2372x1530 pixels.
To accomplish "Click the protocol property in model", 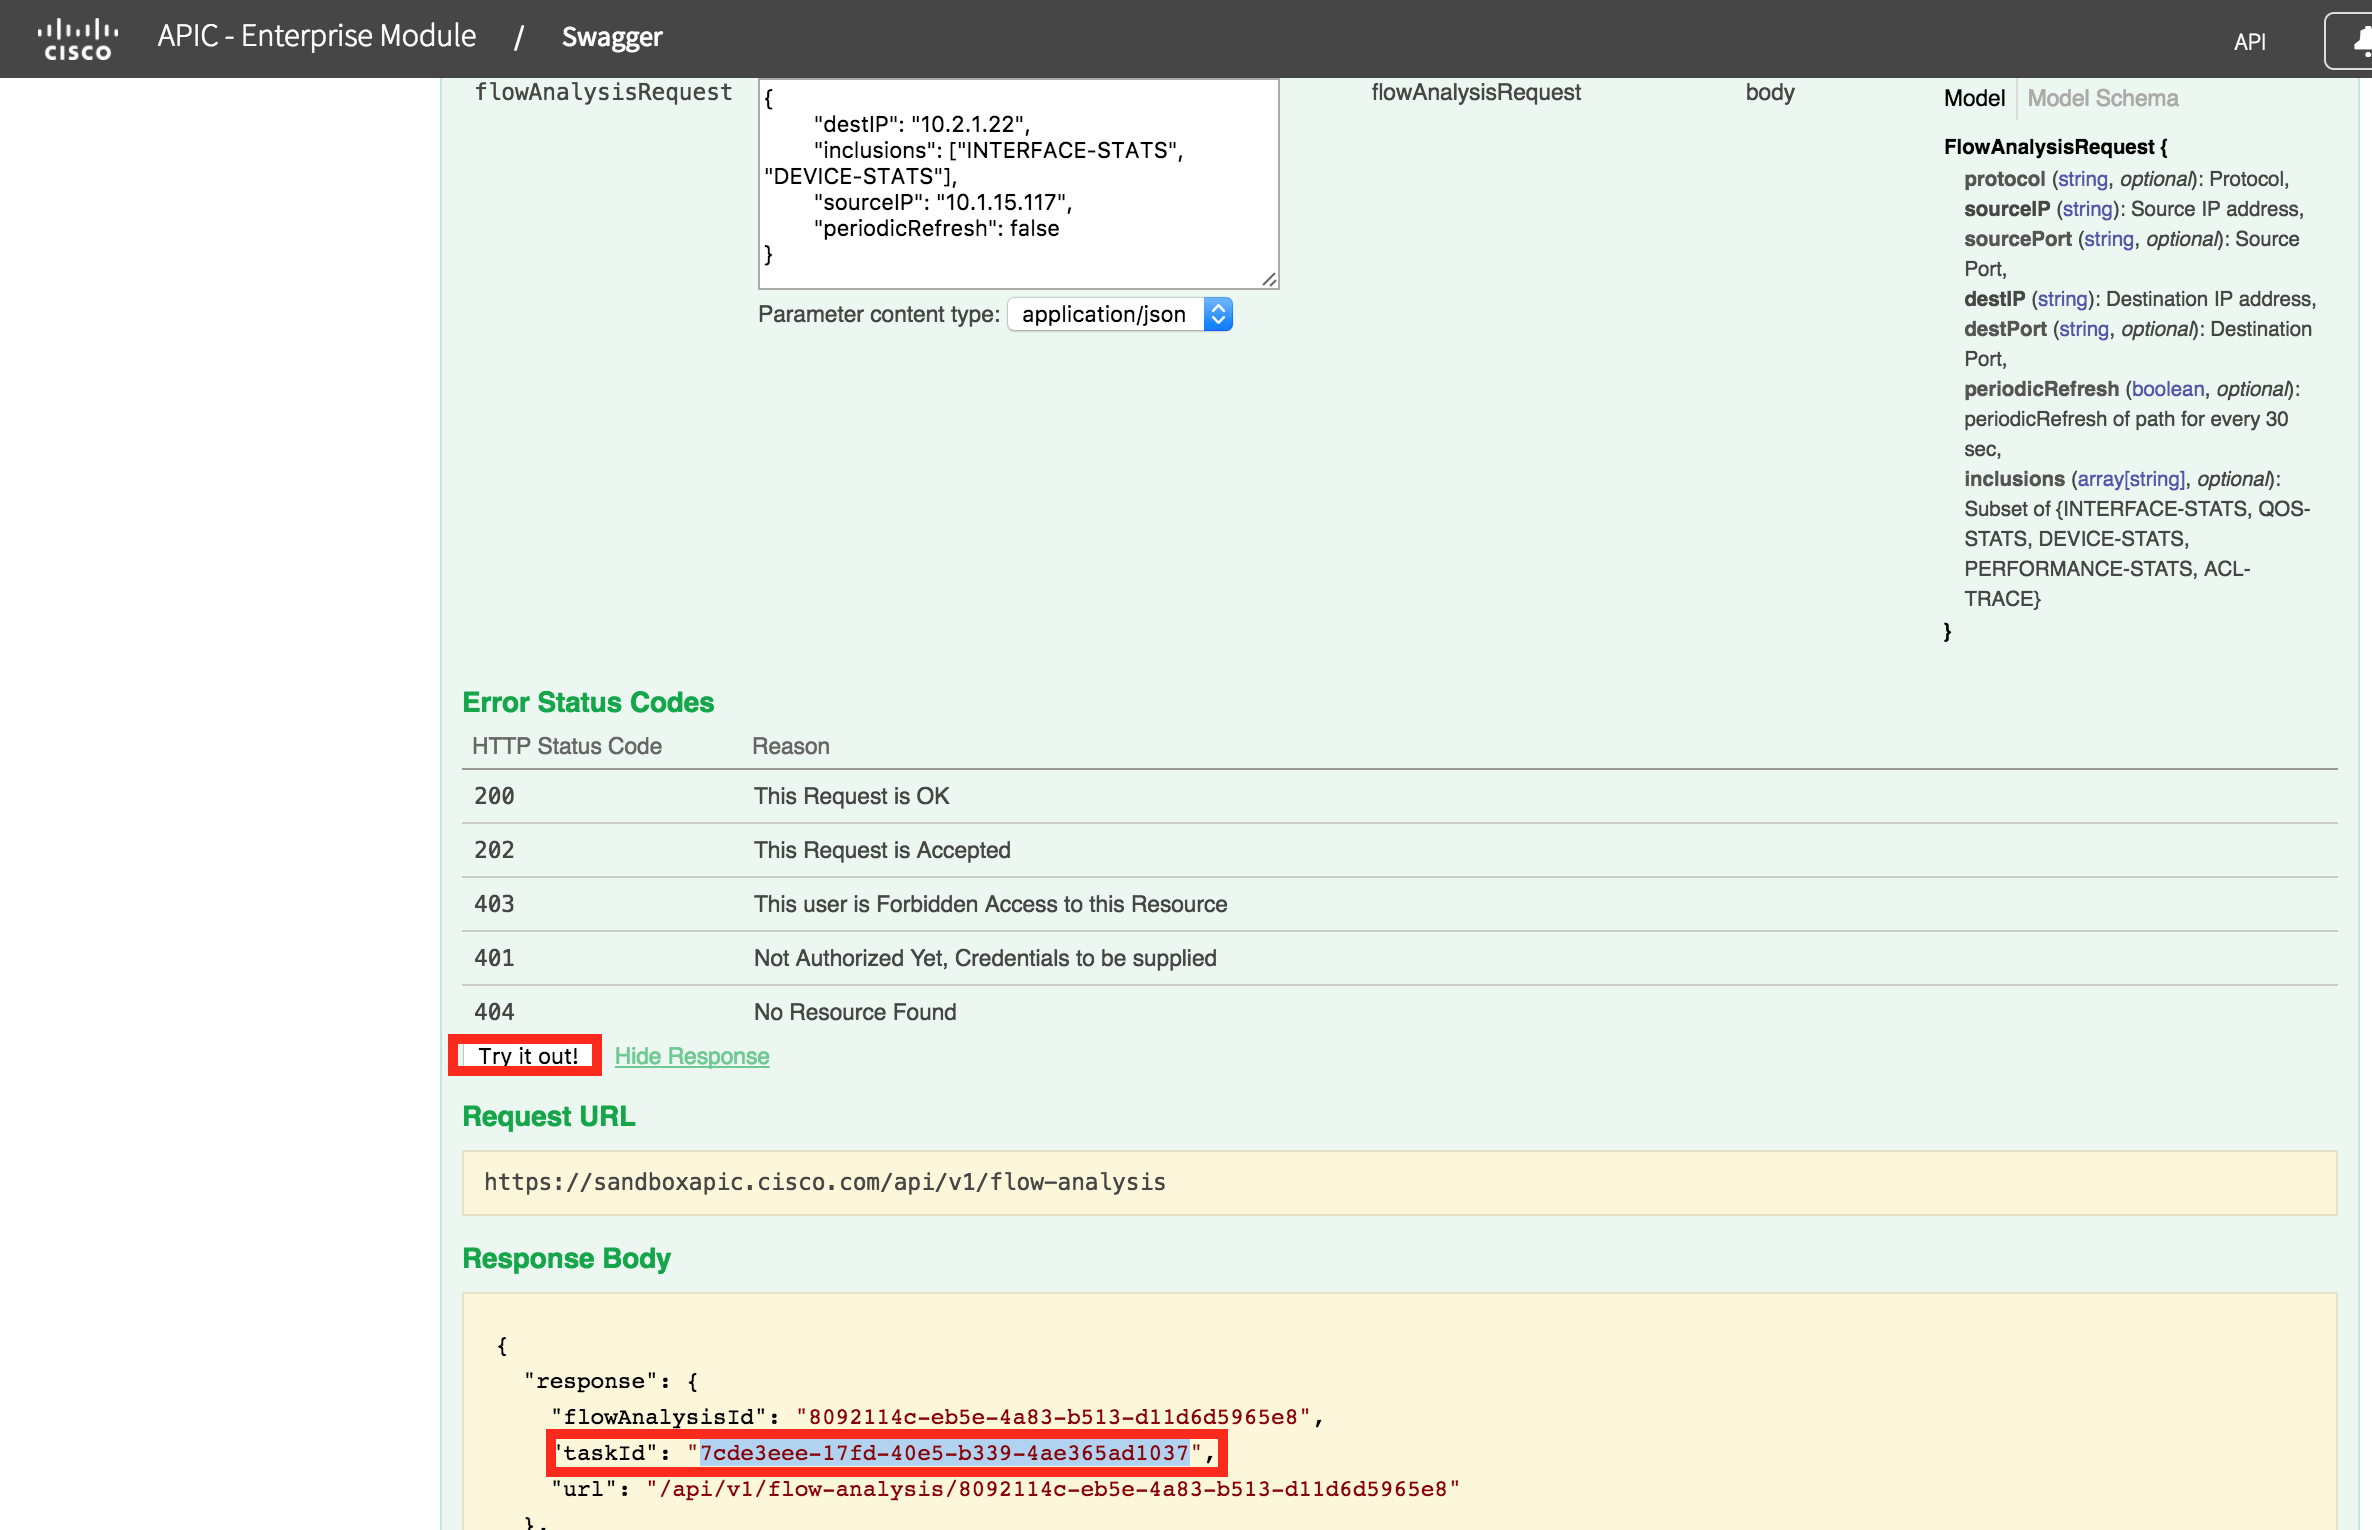I will click(x=2004, y=179).
